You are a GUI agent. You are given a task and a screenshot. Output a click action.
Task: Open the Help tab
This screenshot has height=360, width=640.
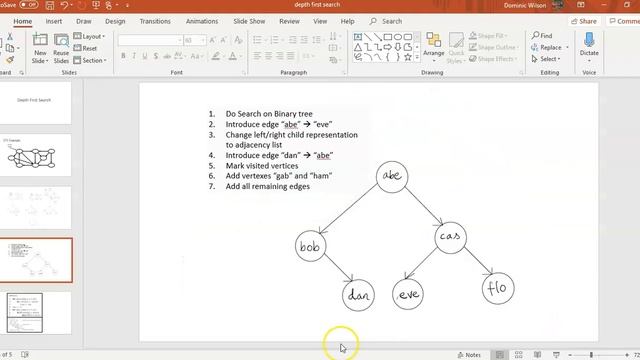tap(347, 21)
